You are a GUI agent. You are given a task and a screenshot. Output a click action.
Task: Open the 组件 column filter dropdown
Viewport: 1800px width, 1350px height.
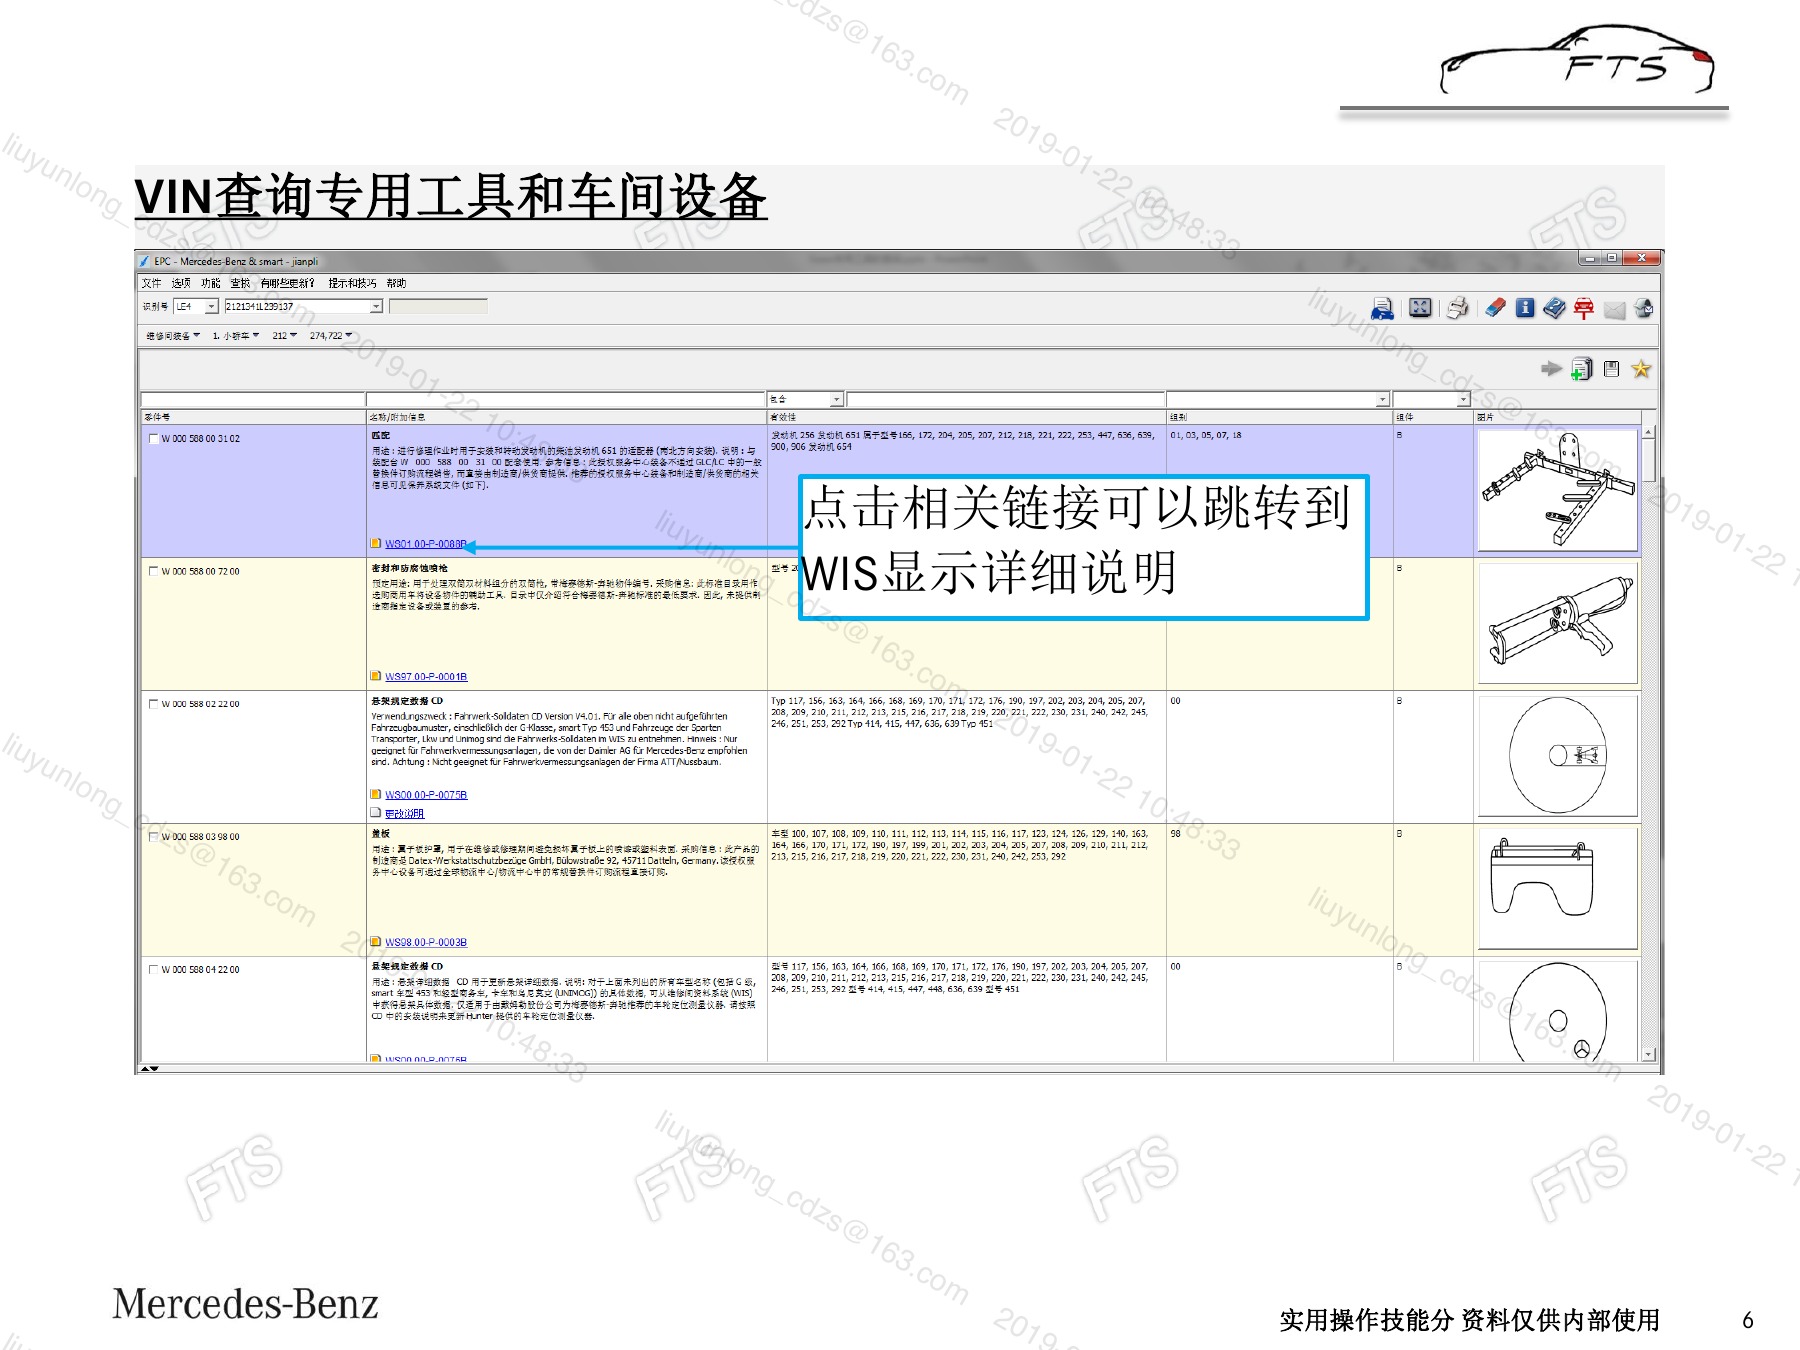pyautogui.click(x=1463, y=399)
